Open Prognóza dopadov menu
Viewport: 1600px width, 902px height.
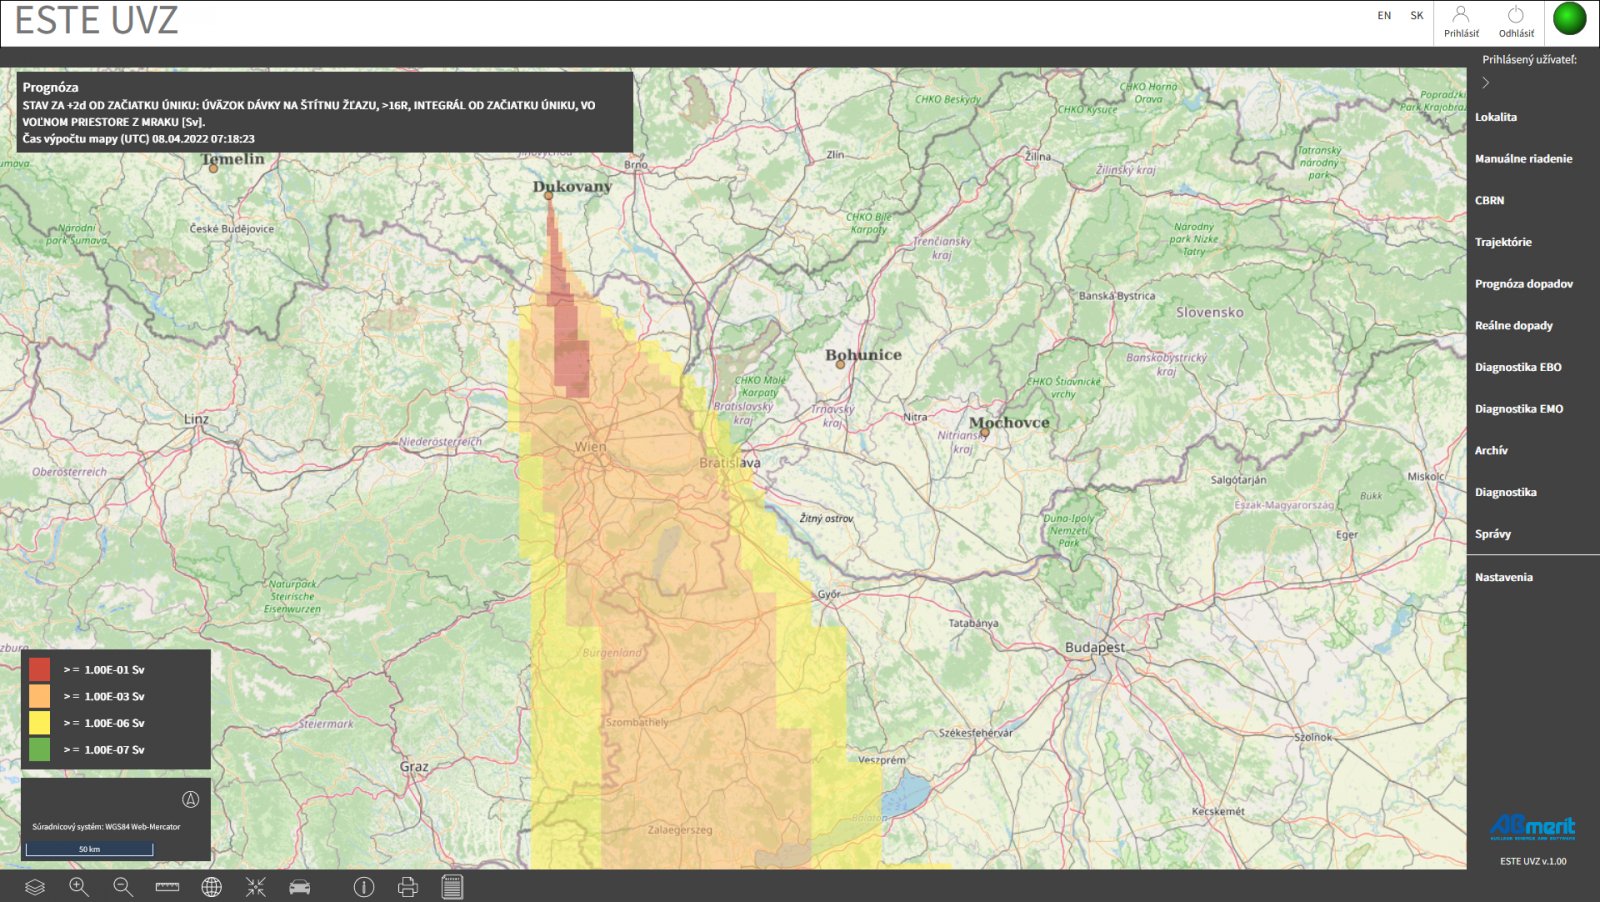coord(1524,284)
